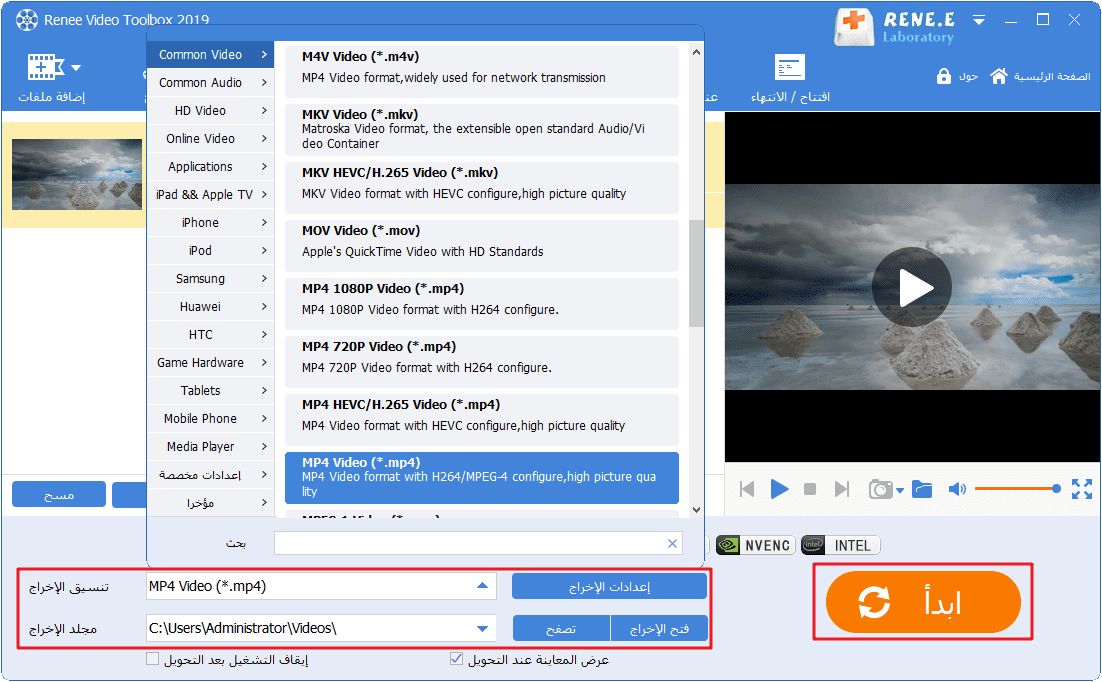
Task: Choose MP4 720P Video format
Action: (481, 361)
